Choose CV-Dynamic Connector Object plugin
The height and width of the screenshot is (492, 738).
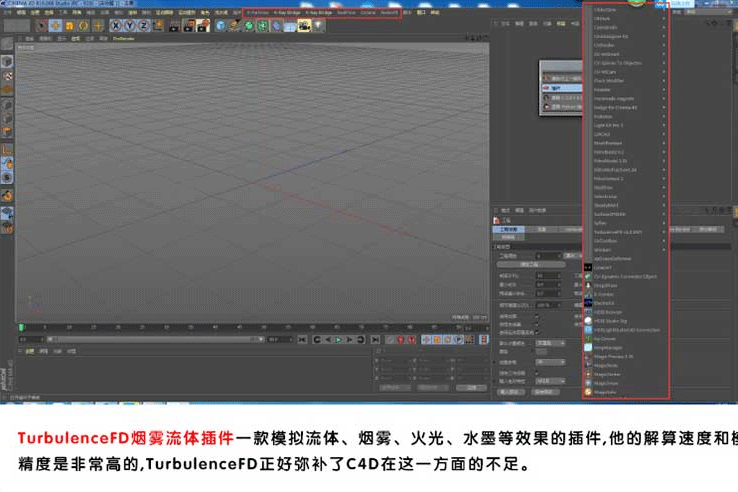point(627,277)
